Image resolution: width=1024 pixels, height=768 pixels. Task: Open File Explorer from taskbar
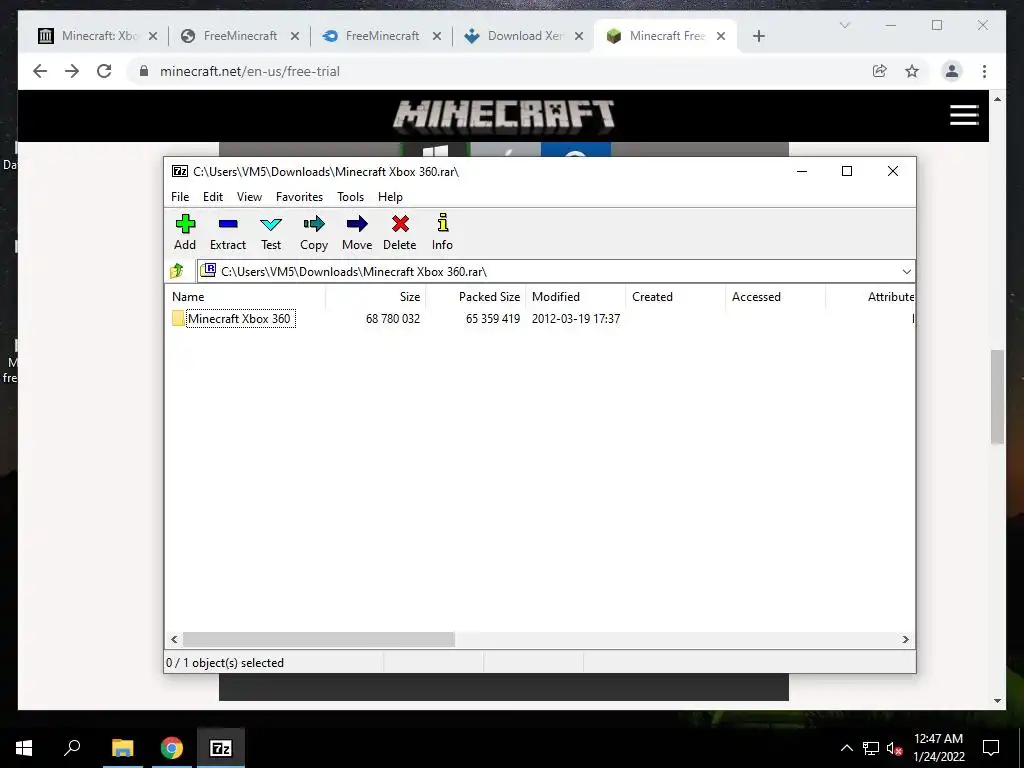point(122,748)
